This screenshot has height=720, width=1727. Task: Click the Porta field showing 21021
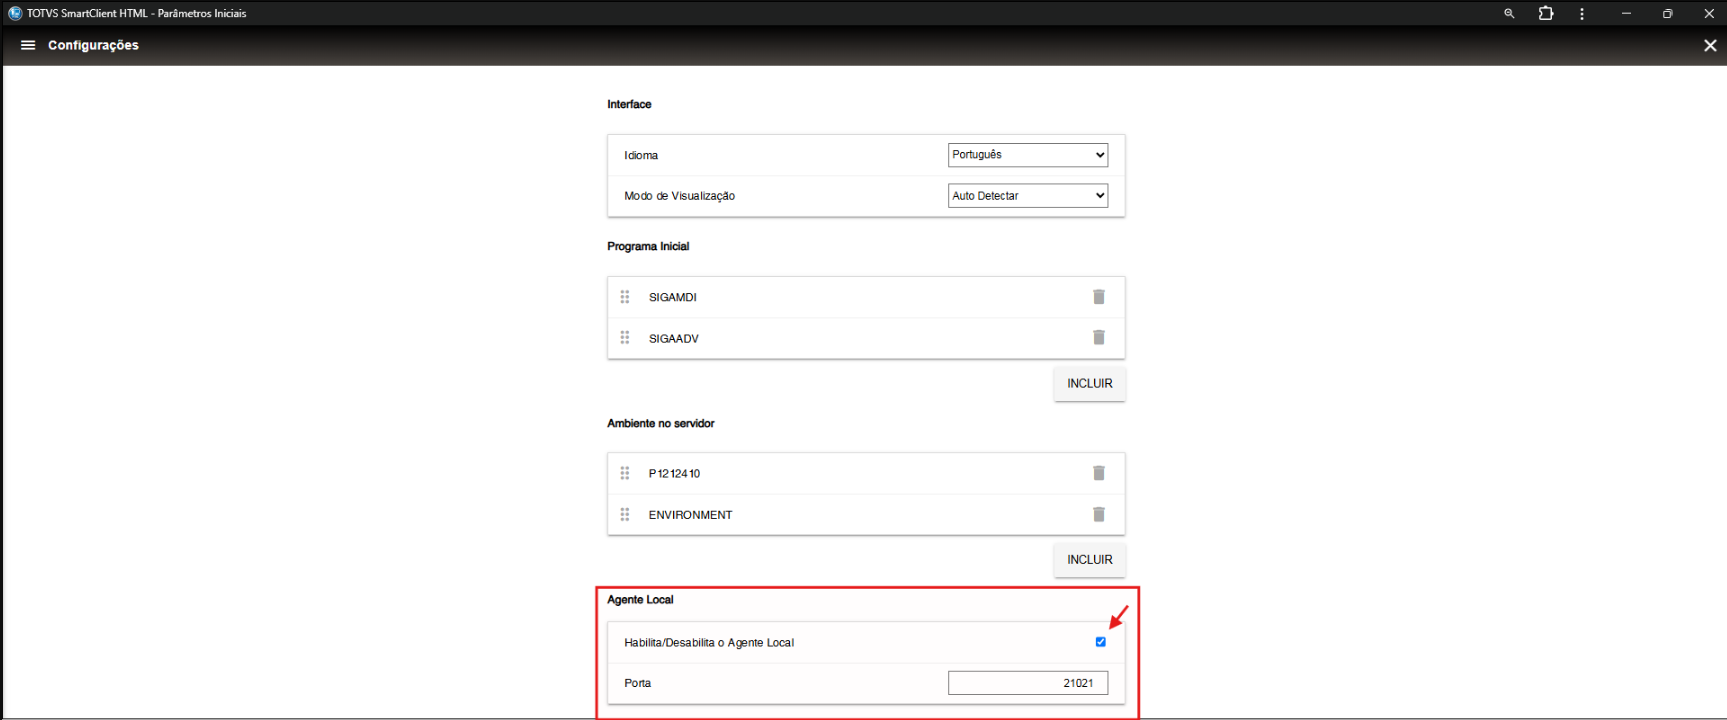1028,683
